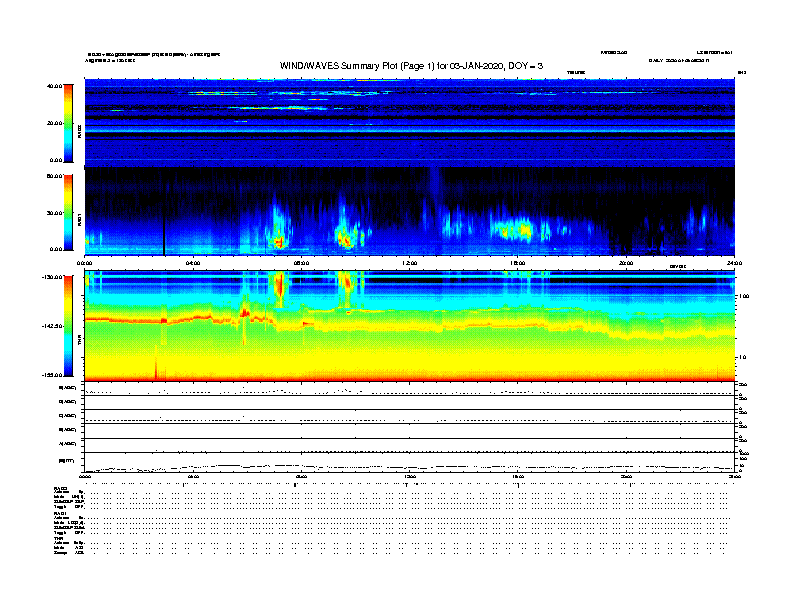Click the WIND/WAVES Summary Plot title
Screen dimensions: 792x612
click(411, 66)
